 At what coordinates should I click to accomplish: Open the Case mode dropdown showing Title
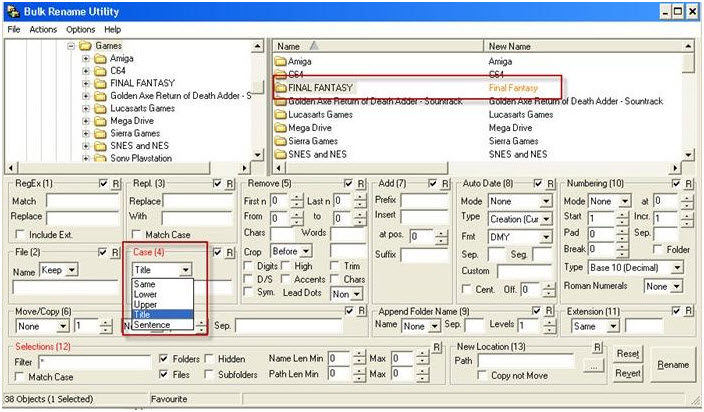pos(185,270)
